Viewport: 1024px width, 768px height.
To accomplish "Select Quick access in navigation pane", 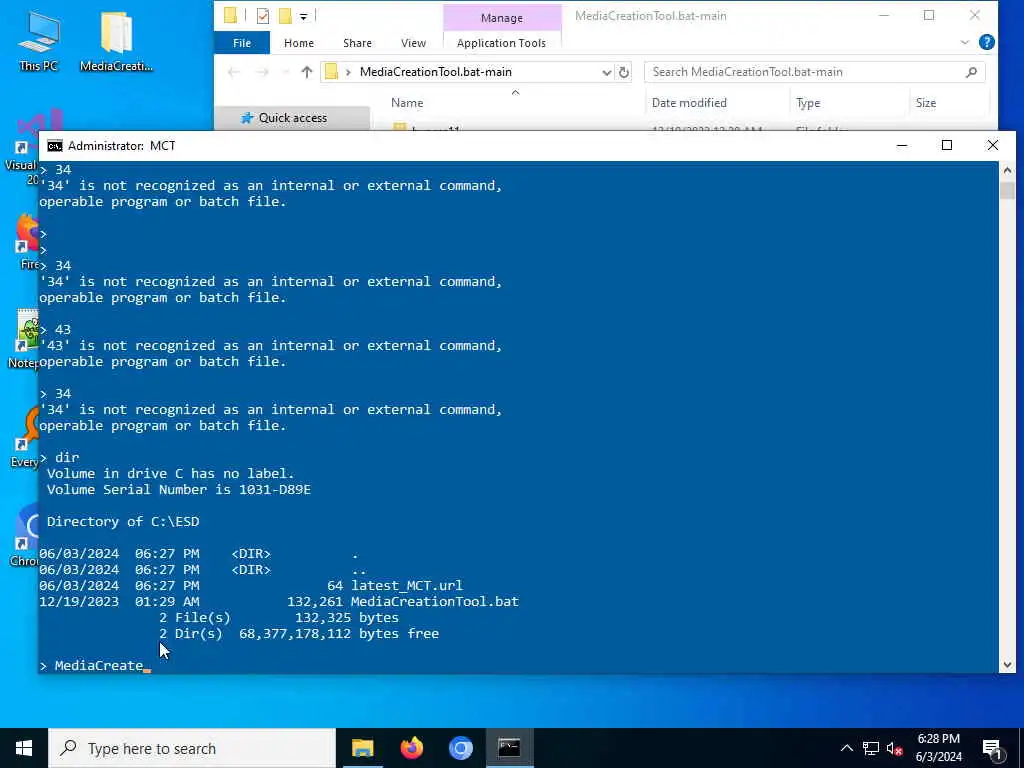I will pos(292,118).
